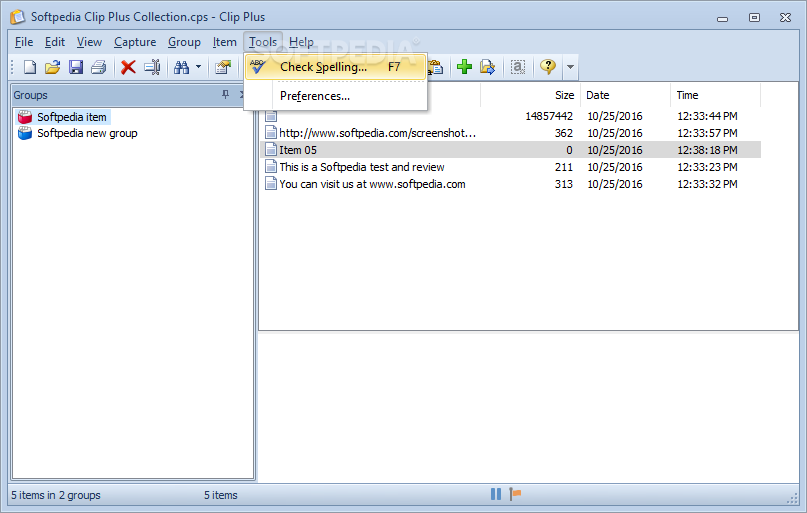
Task: Open the View menu
Action: tap(89, 42)
